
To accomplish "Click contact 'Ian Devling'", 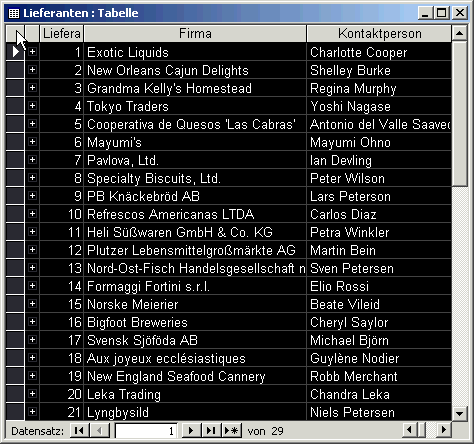I will (x=379, y=160).
